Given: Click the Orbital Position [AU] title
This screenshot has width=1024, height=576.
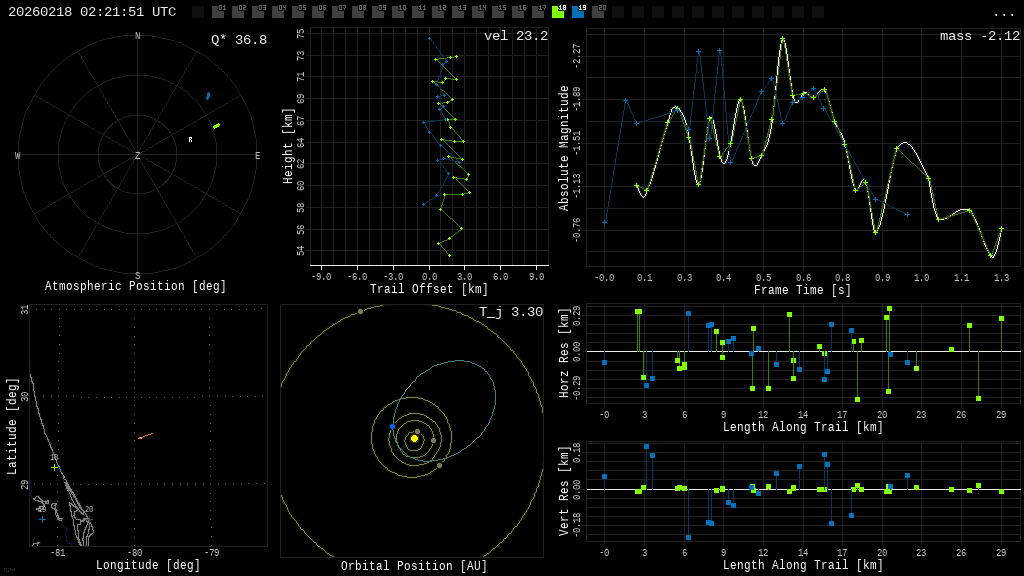Looking at the screenshot, I should [x=414, y=566].
